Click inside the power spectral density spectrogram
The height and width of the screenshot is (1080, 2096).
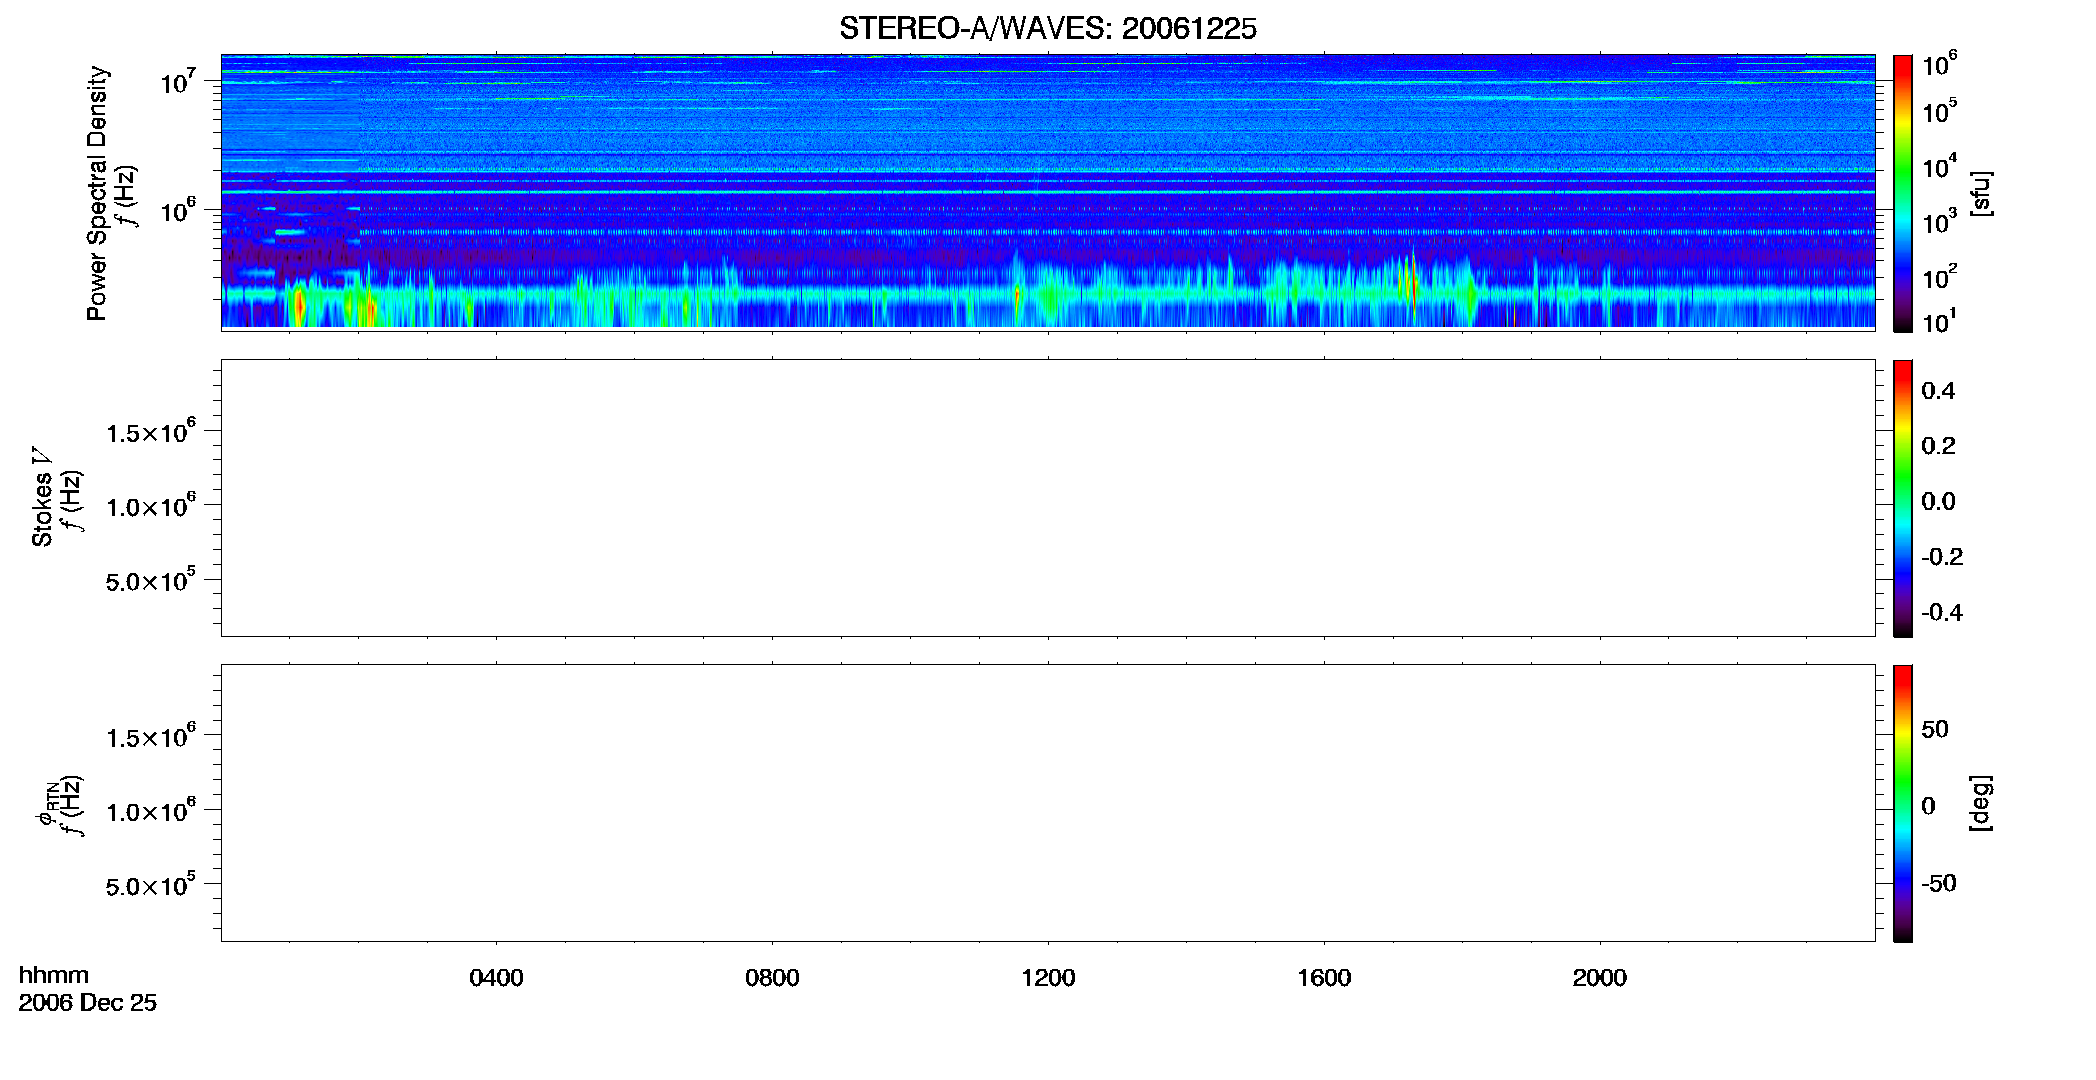point(1048,192)
